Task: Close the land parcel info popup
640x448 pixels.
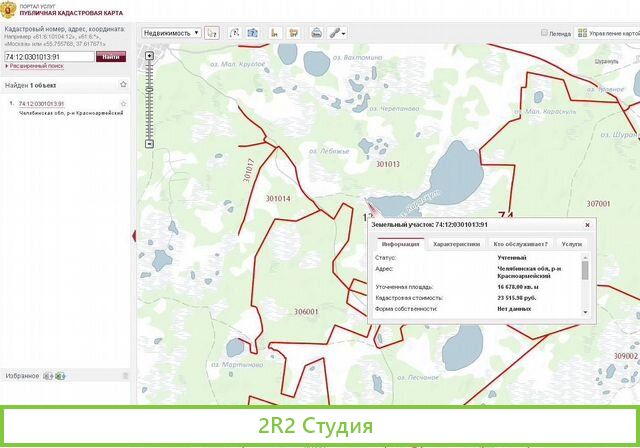Action: [x=587, y=226]
